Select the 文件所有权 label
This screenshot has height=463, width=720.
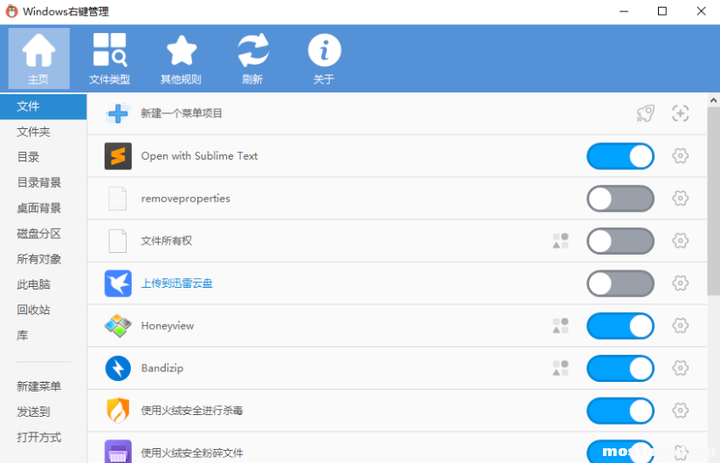(166, 241)
